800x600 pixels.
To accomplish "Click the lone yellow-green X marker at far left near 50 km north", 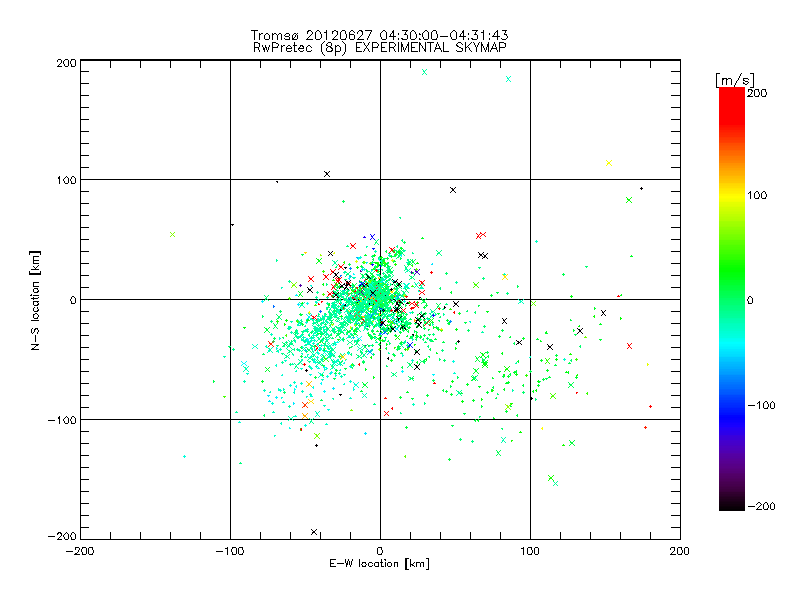I will (172, 235).
